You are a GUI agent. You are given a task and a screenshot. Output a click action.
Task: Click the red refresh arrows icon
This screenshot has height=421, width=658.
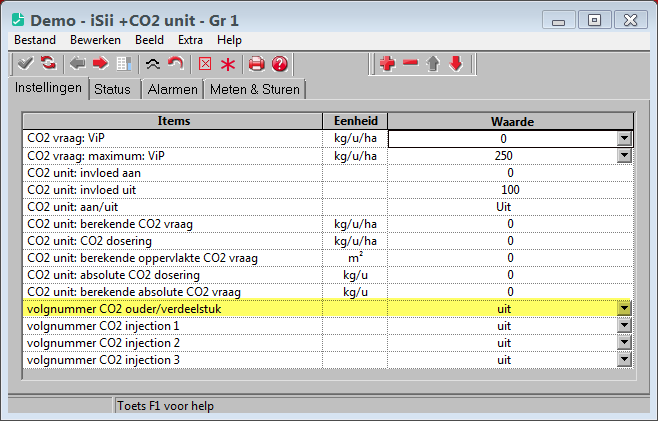(48, 63)
